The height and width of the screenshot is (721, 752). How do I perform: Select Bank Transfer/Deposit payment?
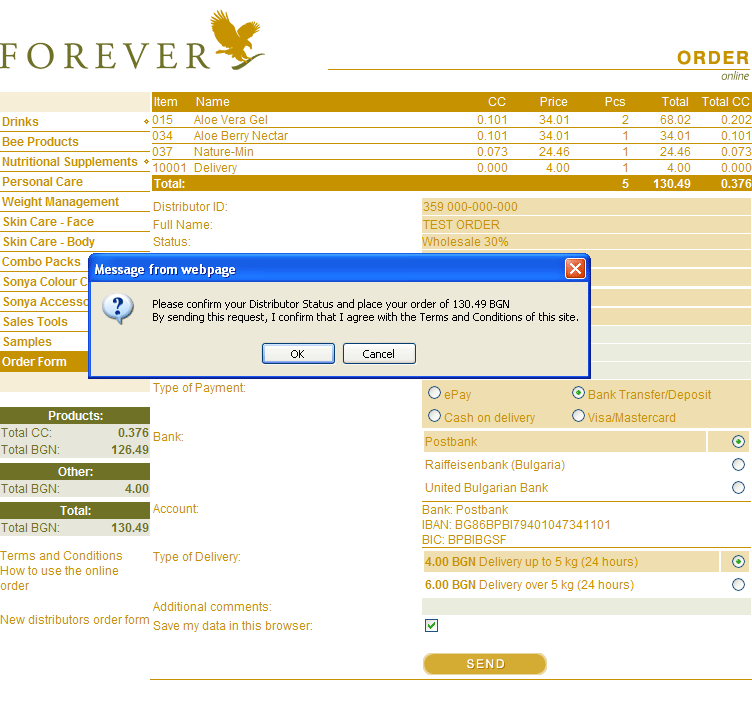pos(578,393)
